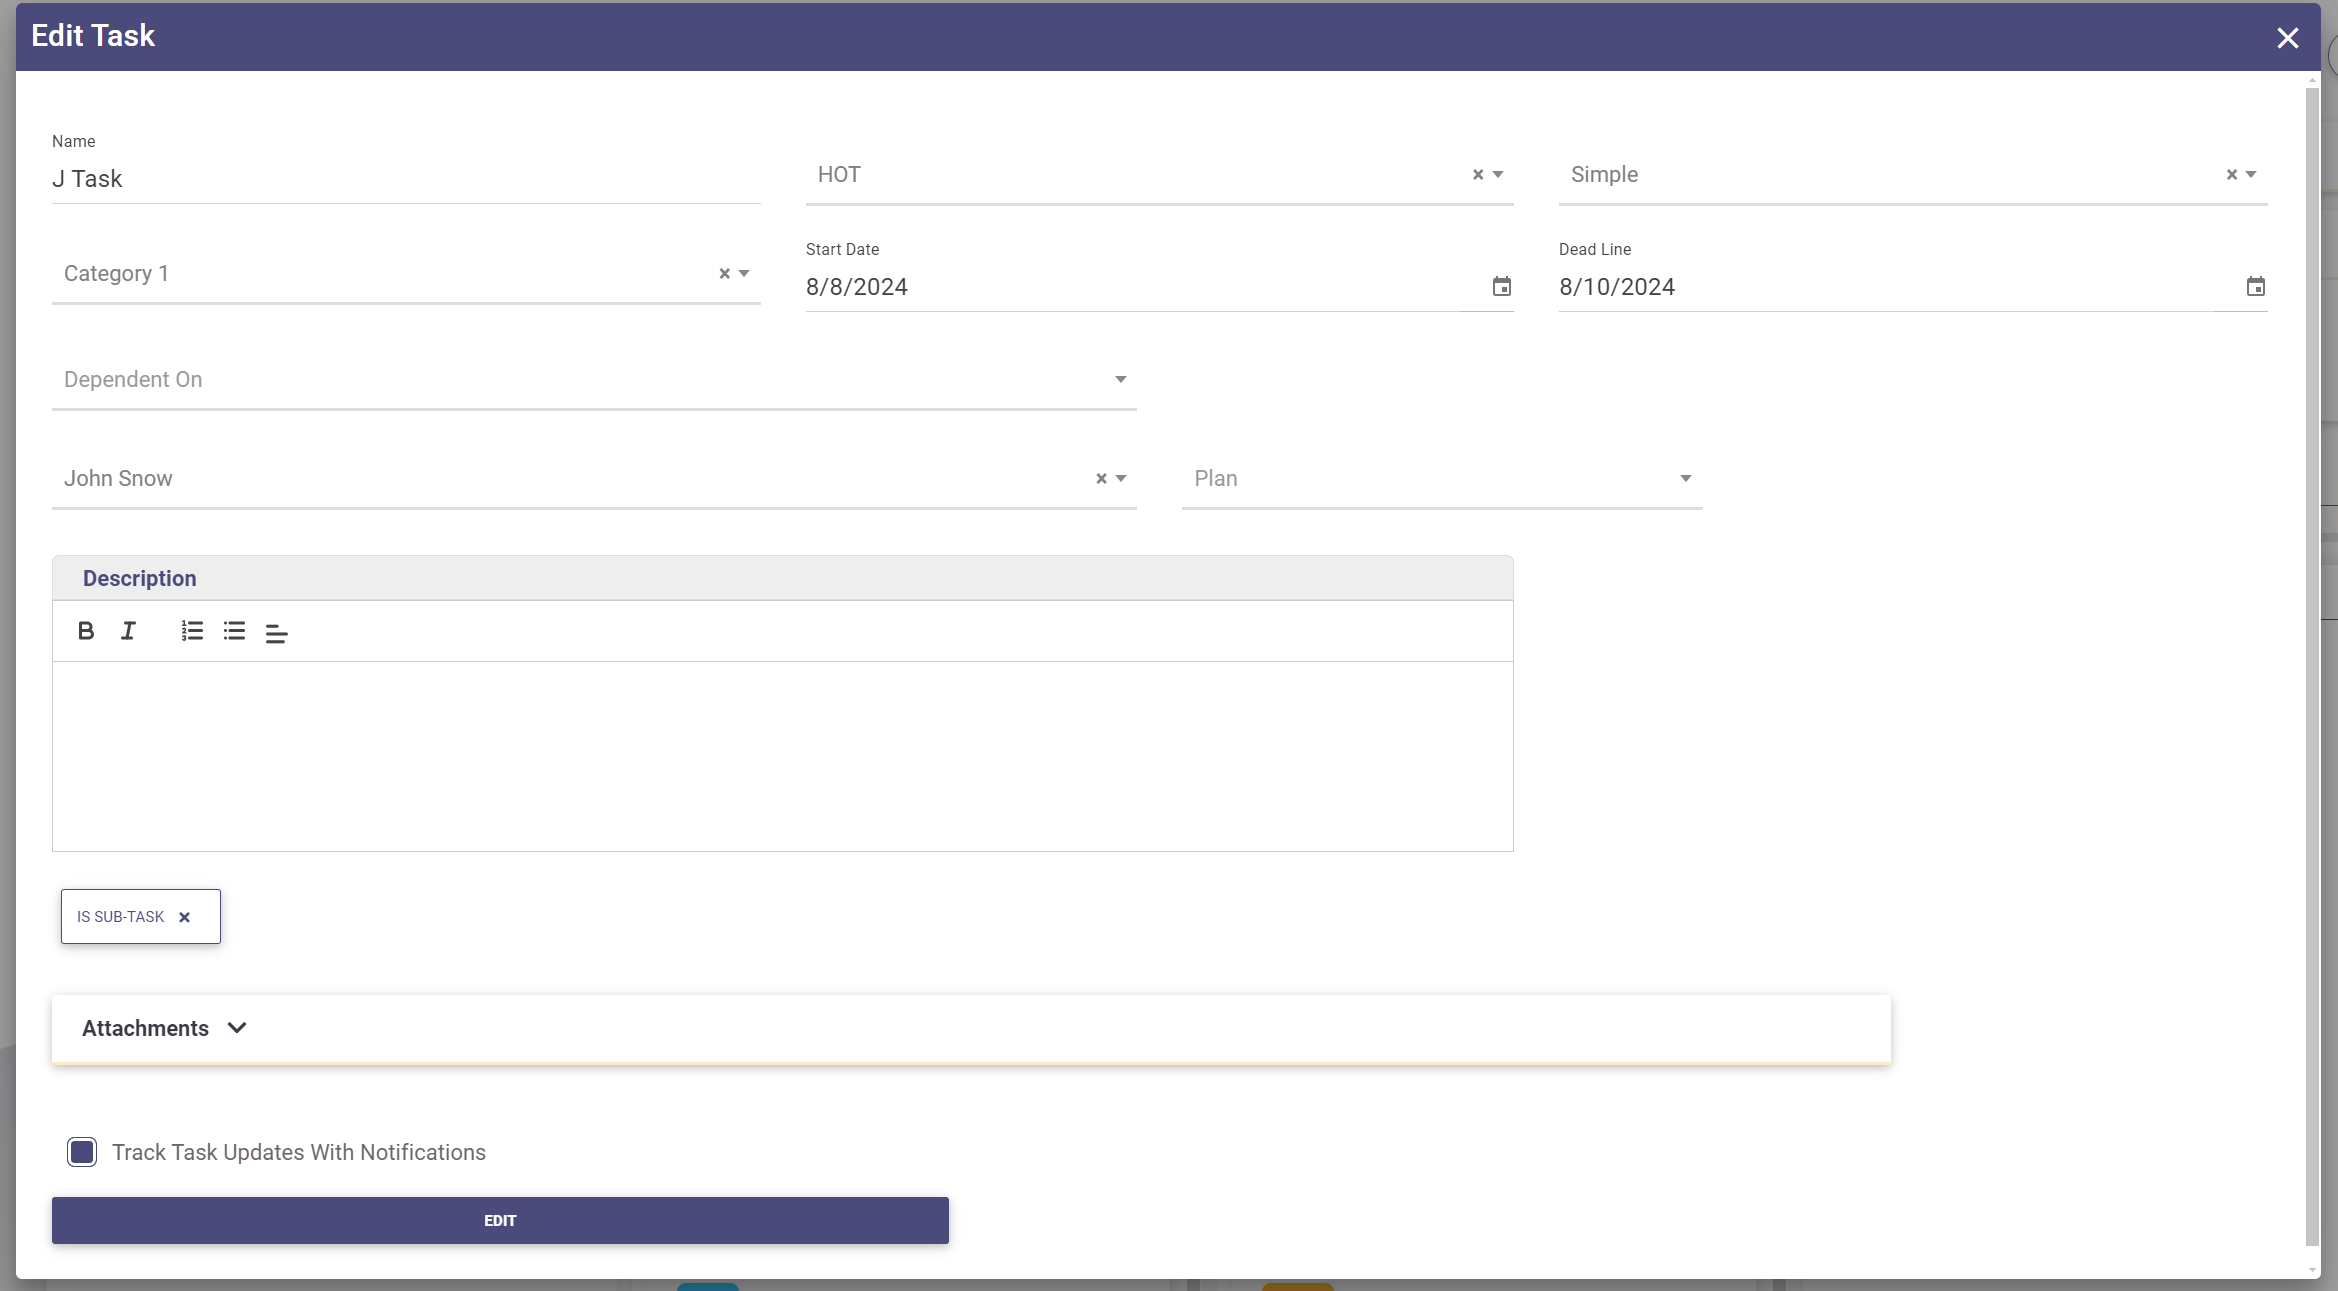This screenshot has height=1291, width=2338.
Task: Expand the Attachments section
Action: click(237, 1028)
